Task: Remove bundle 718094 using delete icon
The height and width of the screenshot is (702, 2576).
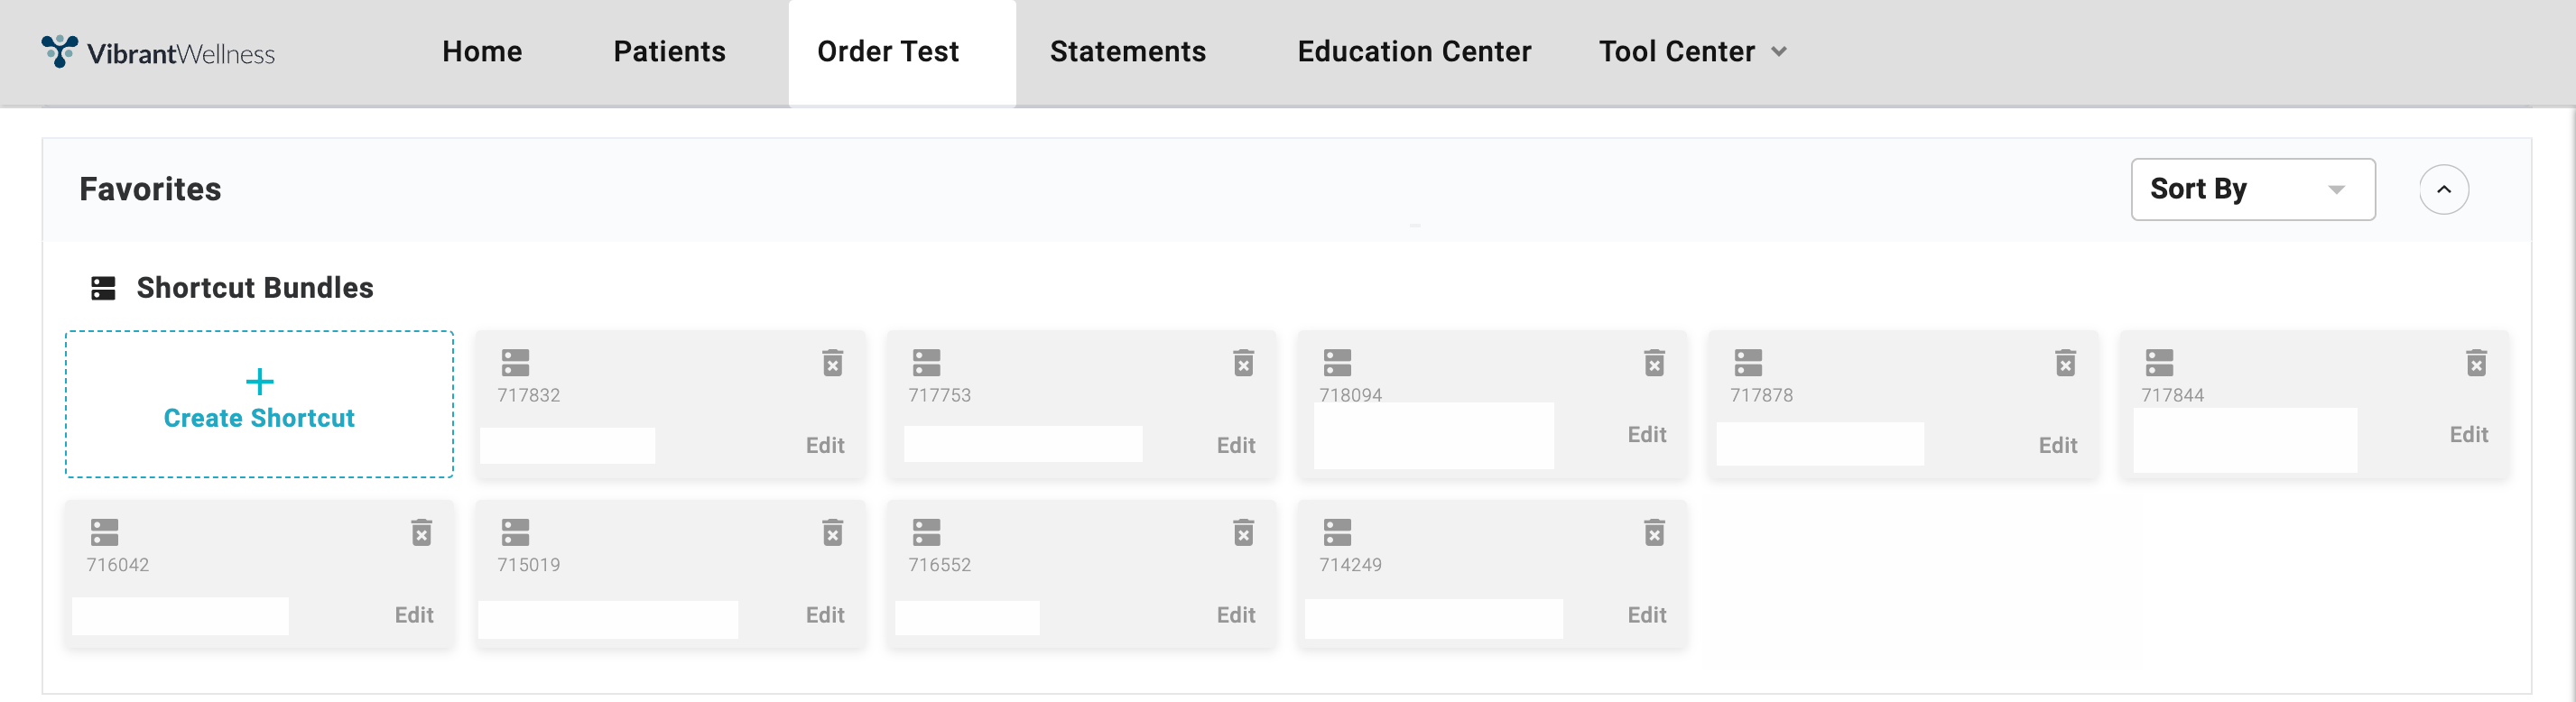Action: click(1654, 362)
